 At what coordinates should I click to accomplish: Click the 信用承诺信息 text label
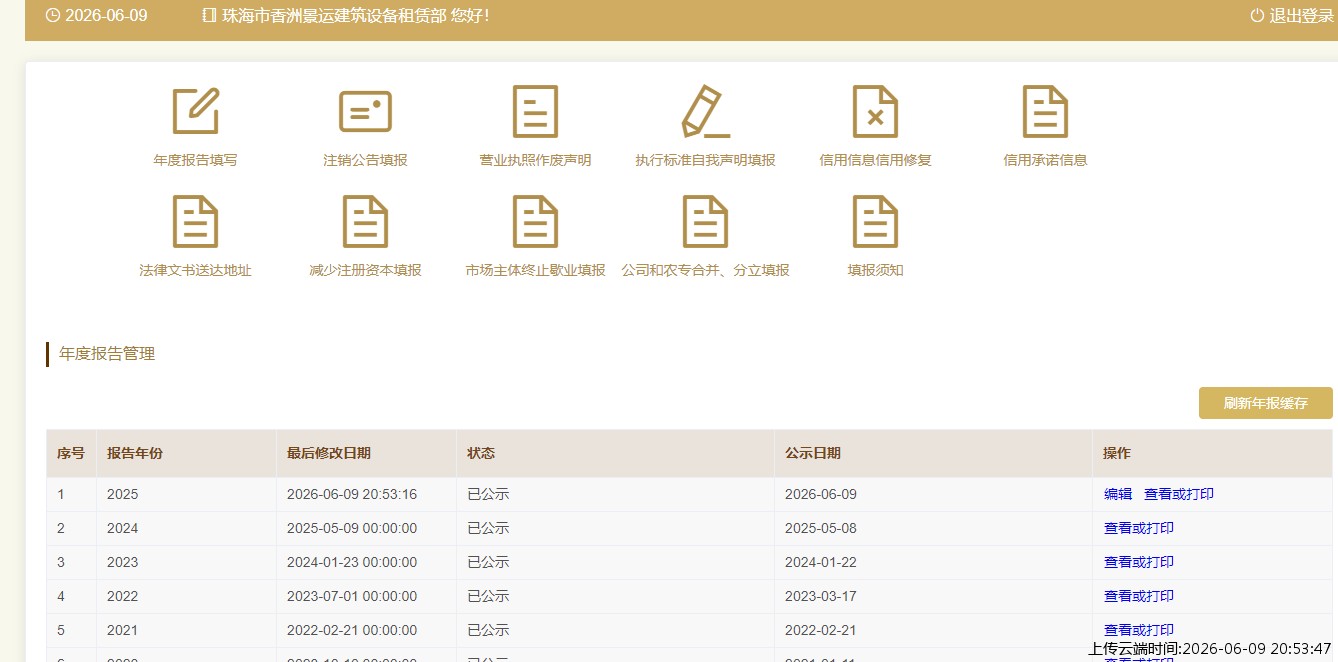pyautogui.click(x=1045, y=160)
